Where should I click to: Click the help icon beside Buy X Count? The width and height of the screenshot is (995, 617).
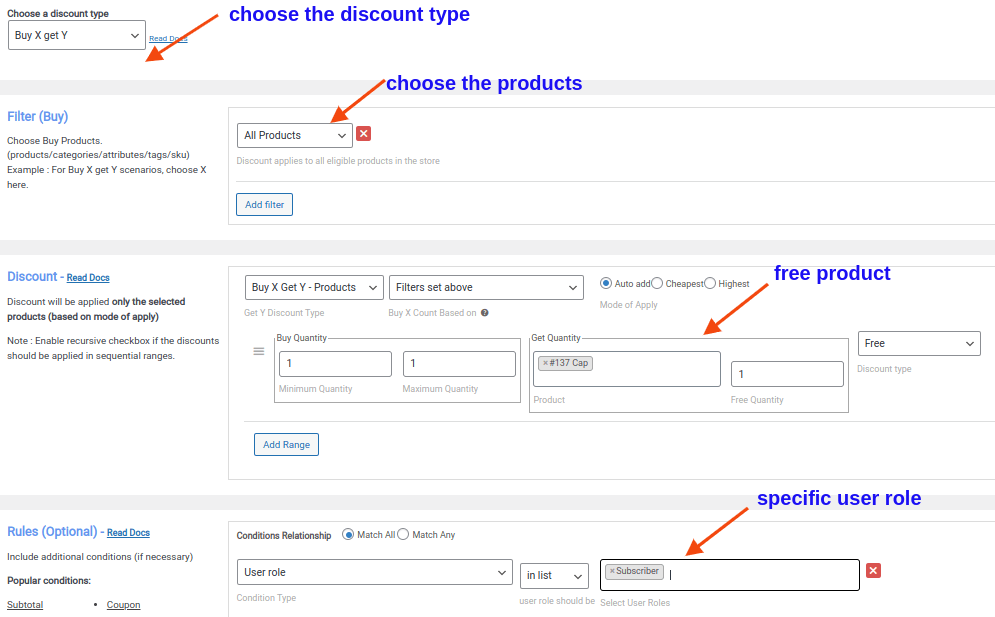click(x=485, y=313)
